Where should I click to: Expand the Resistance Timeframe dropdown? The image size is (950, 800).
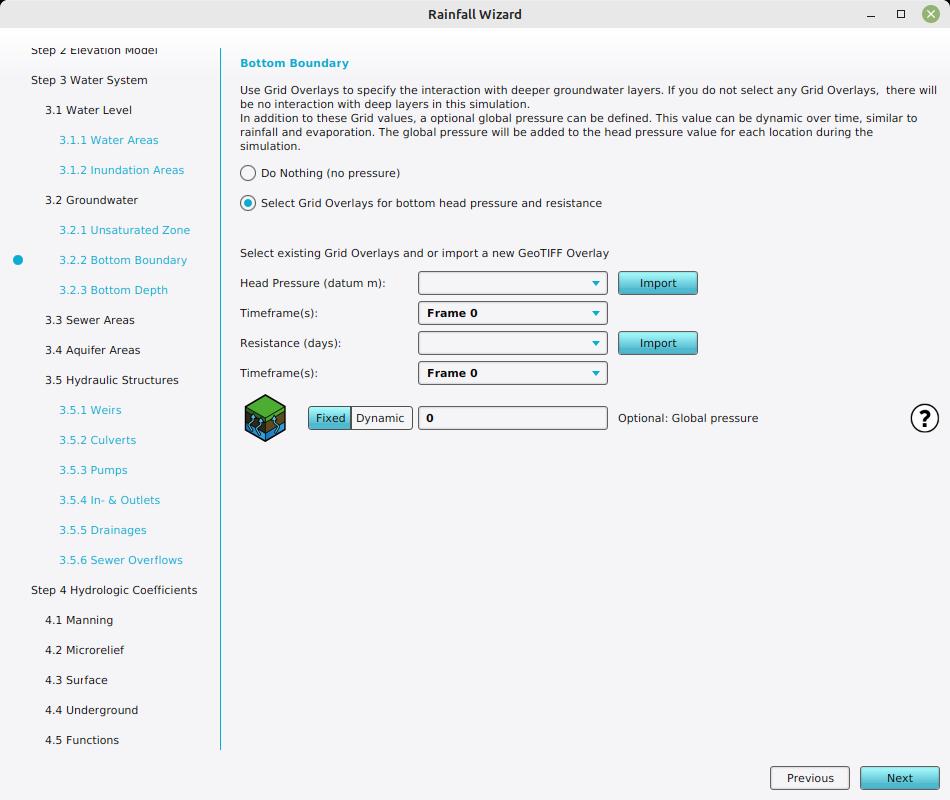[x=512, y=373]
